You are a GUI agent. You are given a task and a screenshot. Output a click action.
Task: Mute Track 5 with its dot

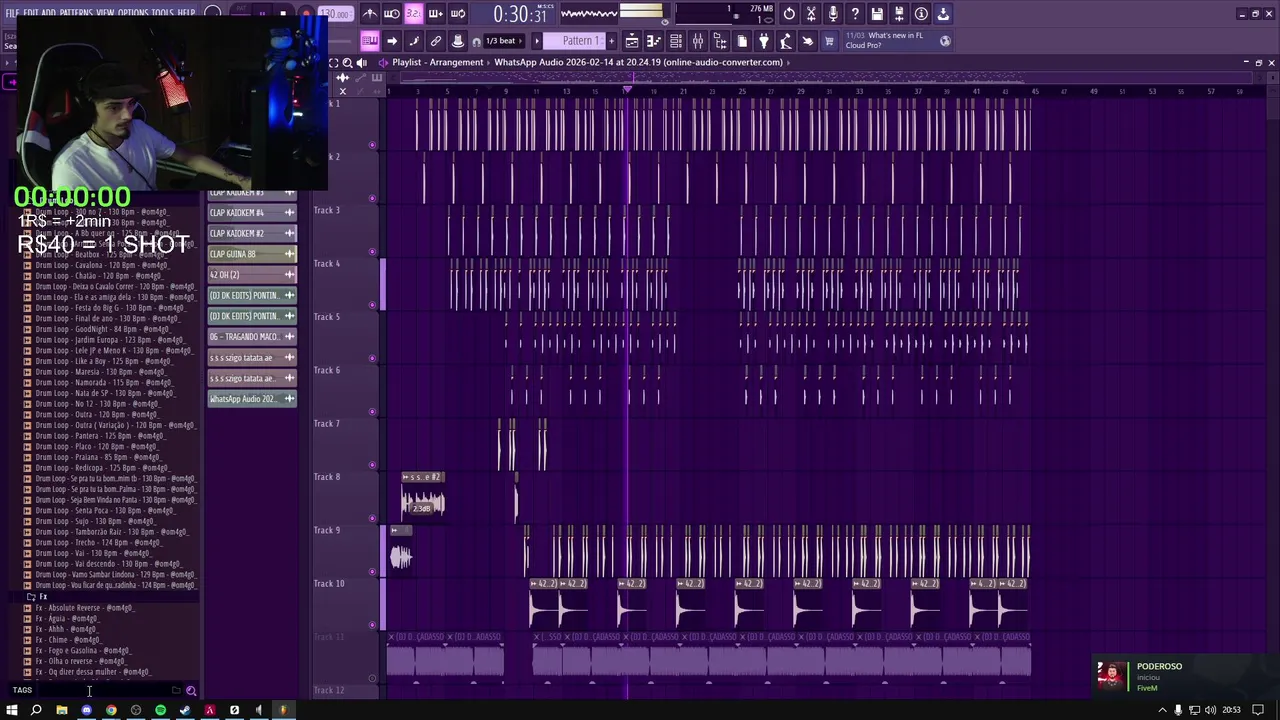[373, 358]
